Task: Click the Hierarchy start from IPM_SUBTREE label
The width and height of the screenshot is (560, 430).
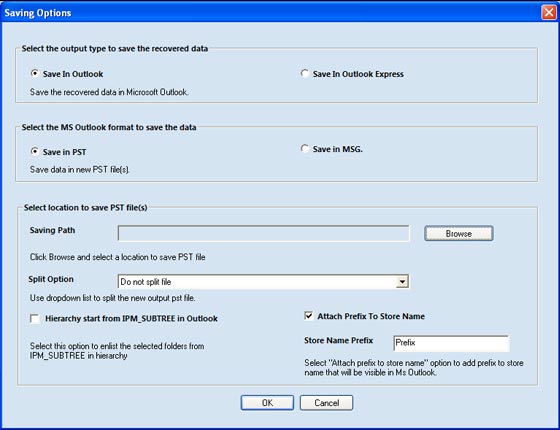Action: 131,319
